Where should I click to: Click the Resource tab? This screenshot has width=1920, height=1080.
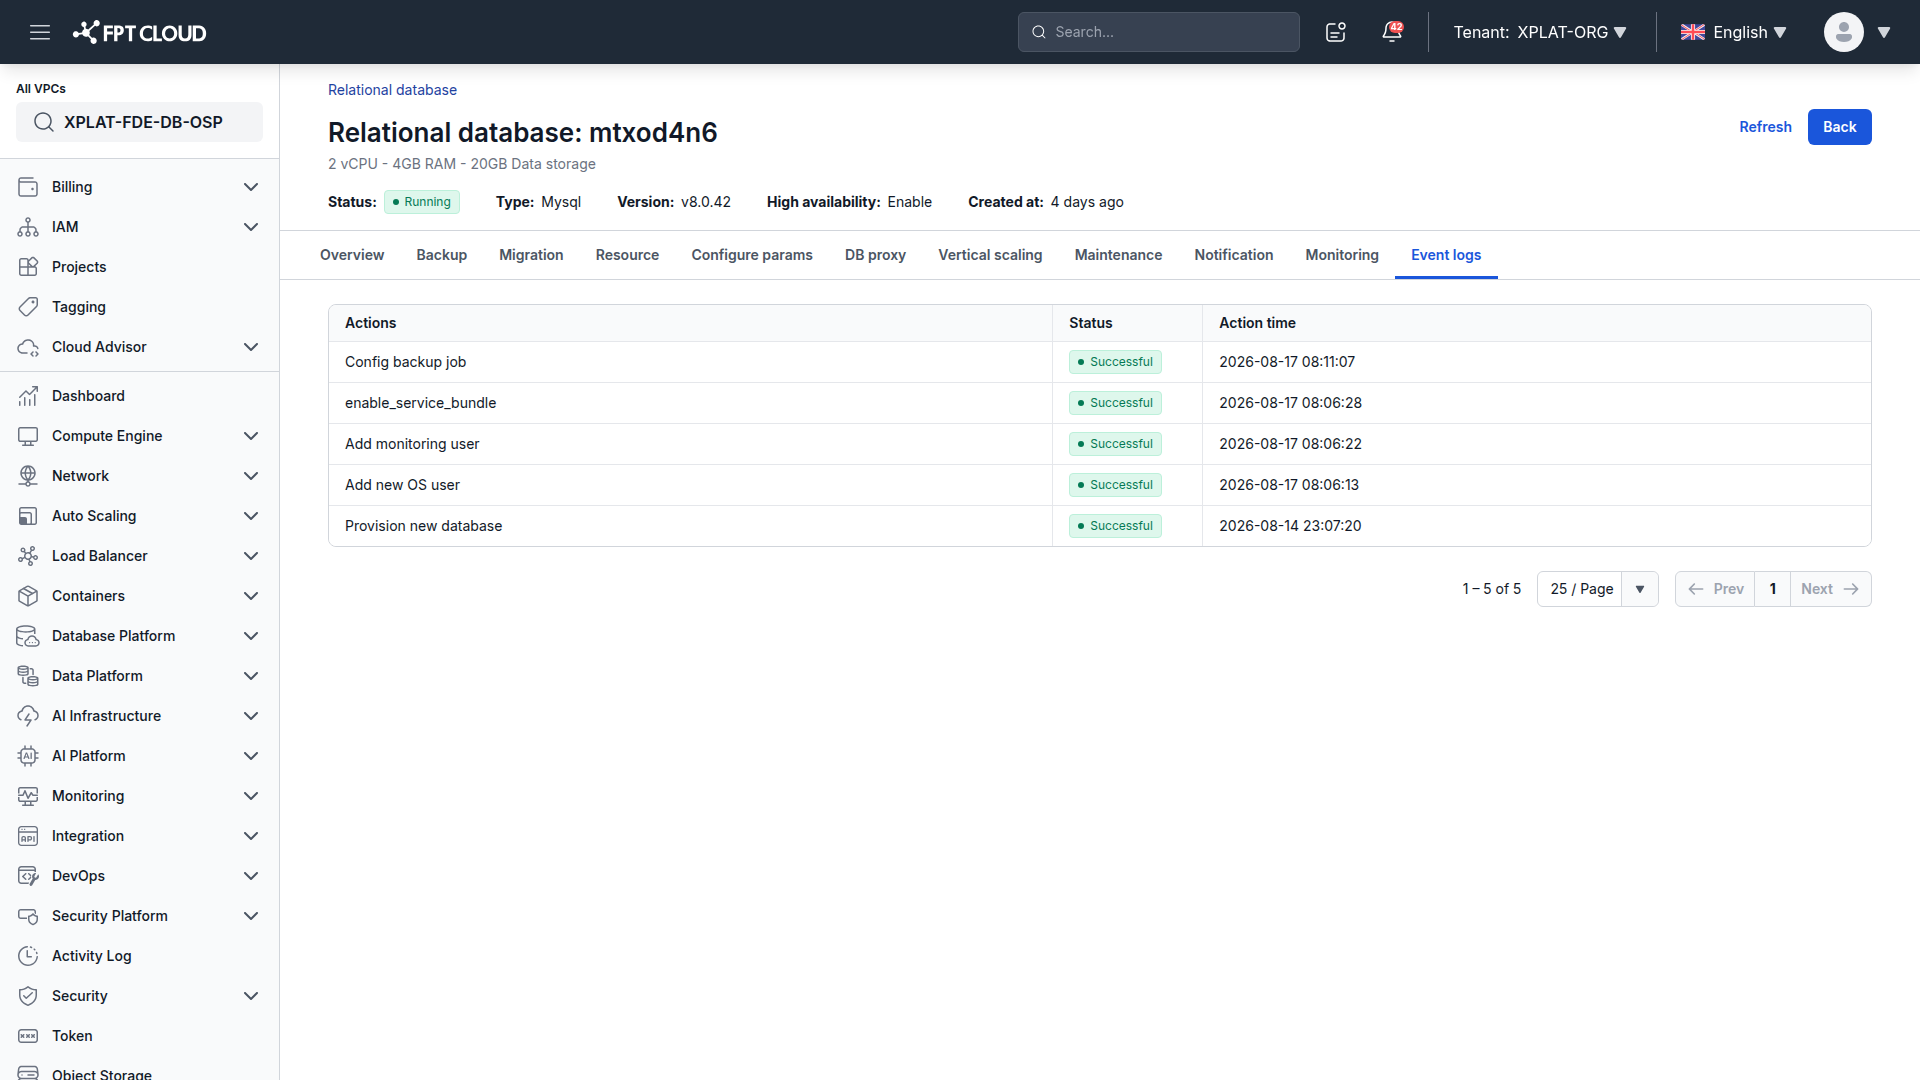click(627, 255)
